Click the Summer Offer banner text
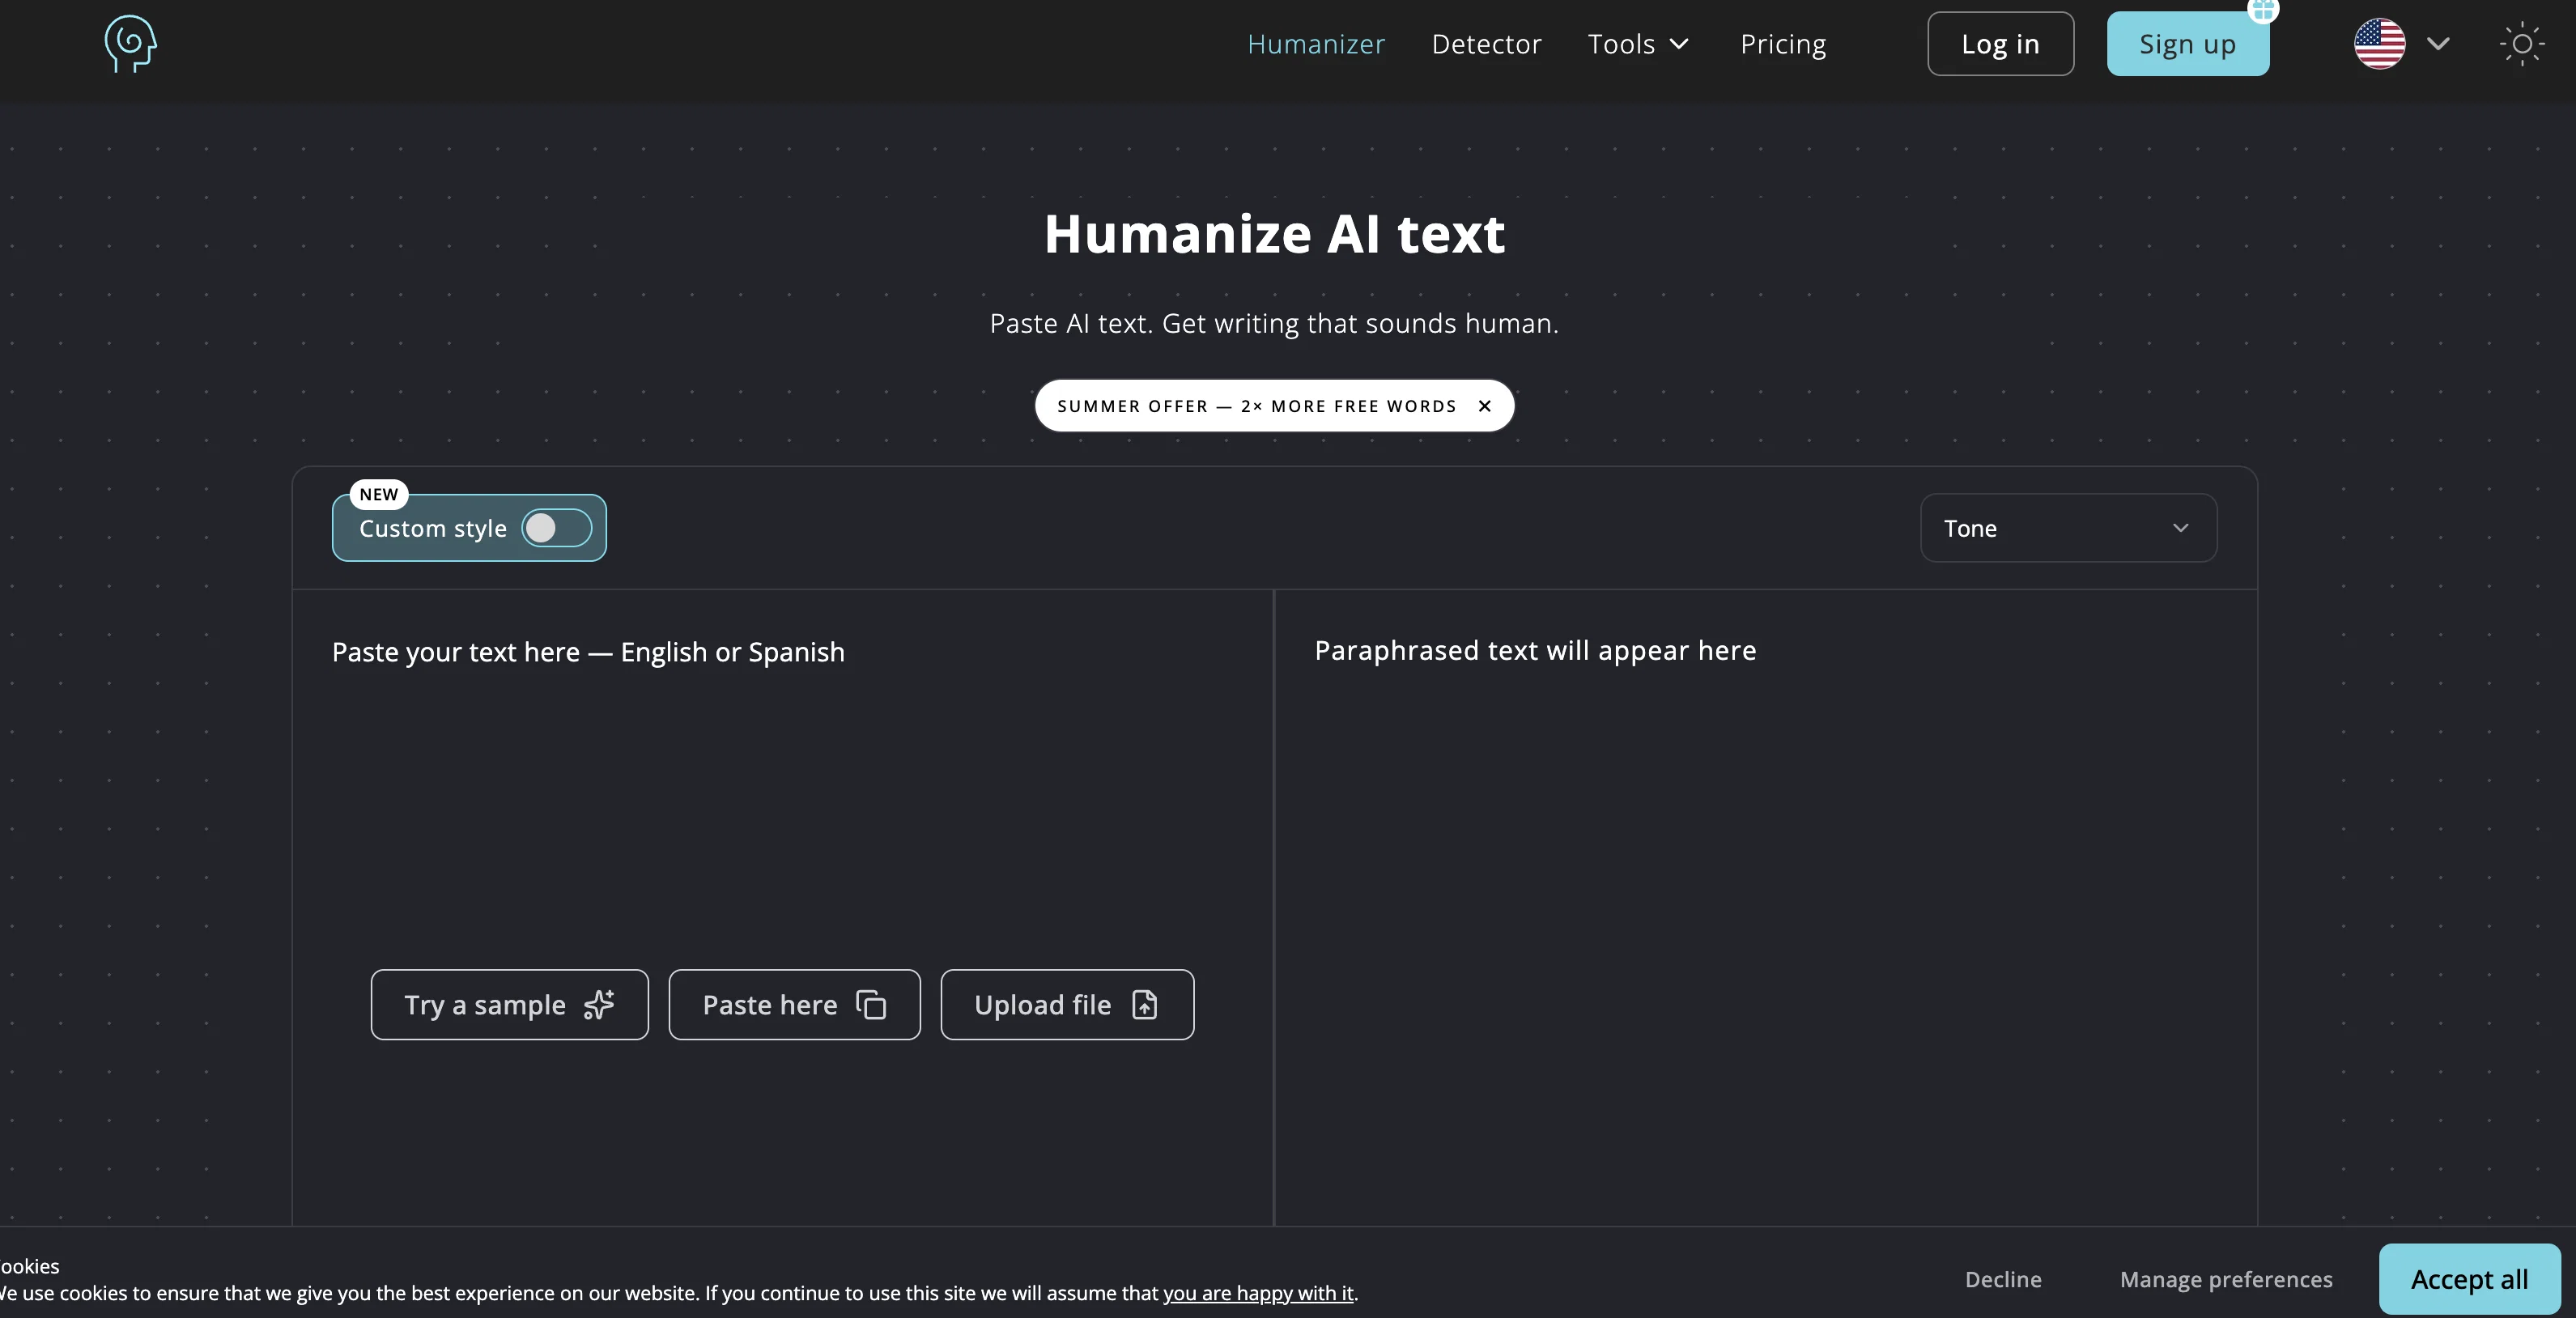Screen dimensions: 2576x1318 pos(1256,406)
